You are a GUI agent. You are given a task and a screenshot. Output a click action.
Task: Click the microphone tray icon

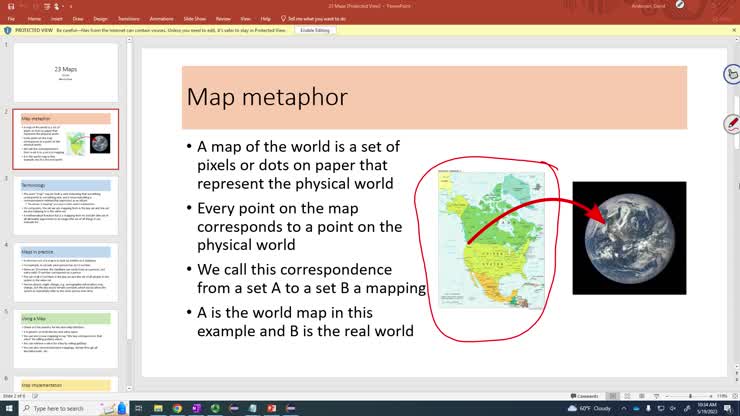tap(648, 408)
